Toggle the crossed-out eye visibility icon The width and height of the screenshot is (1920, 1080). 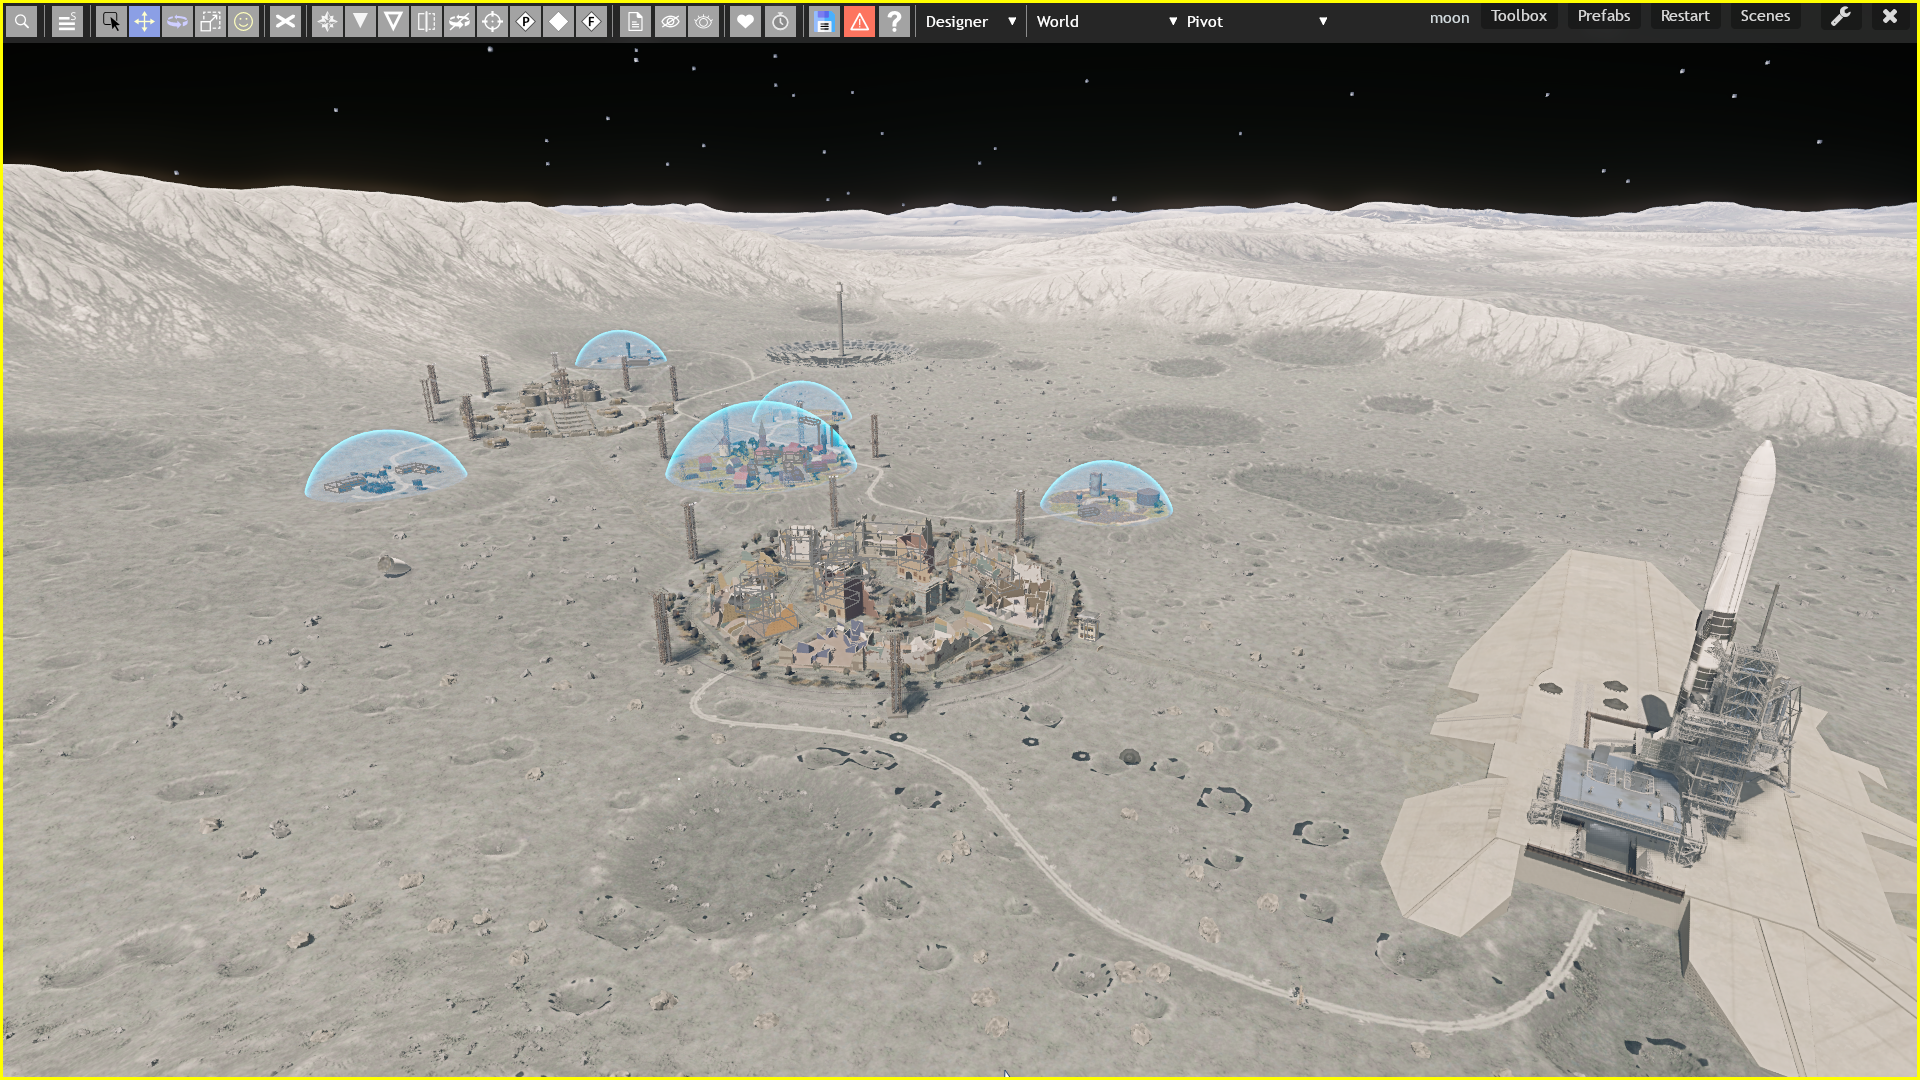[670, 21]
